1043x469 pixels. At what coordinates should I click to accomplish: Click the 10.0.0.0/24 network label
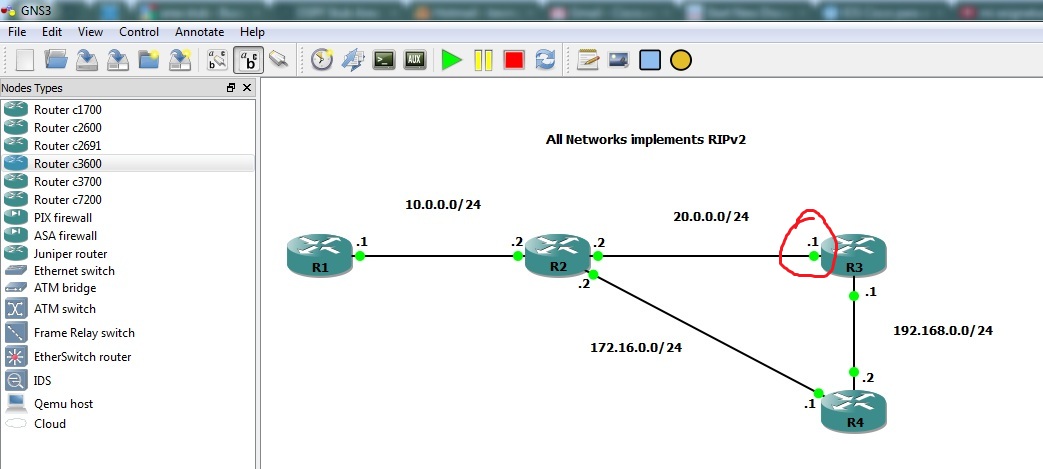[443, 205]
